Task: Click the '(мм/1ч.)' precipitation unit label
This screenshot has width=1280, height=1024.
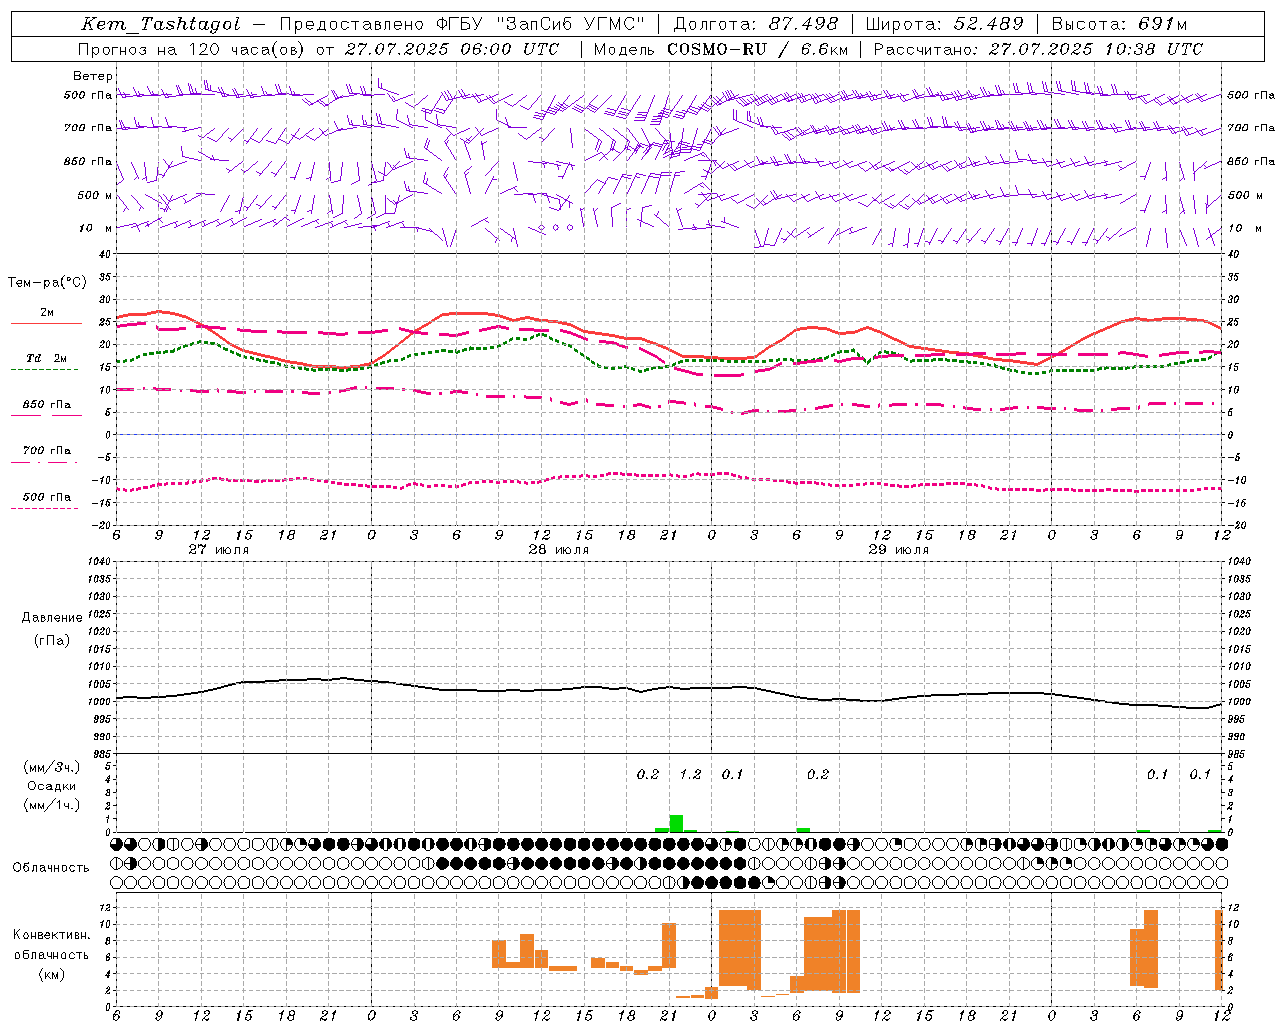Action: 52,805
